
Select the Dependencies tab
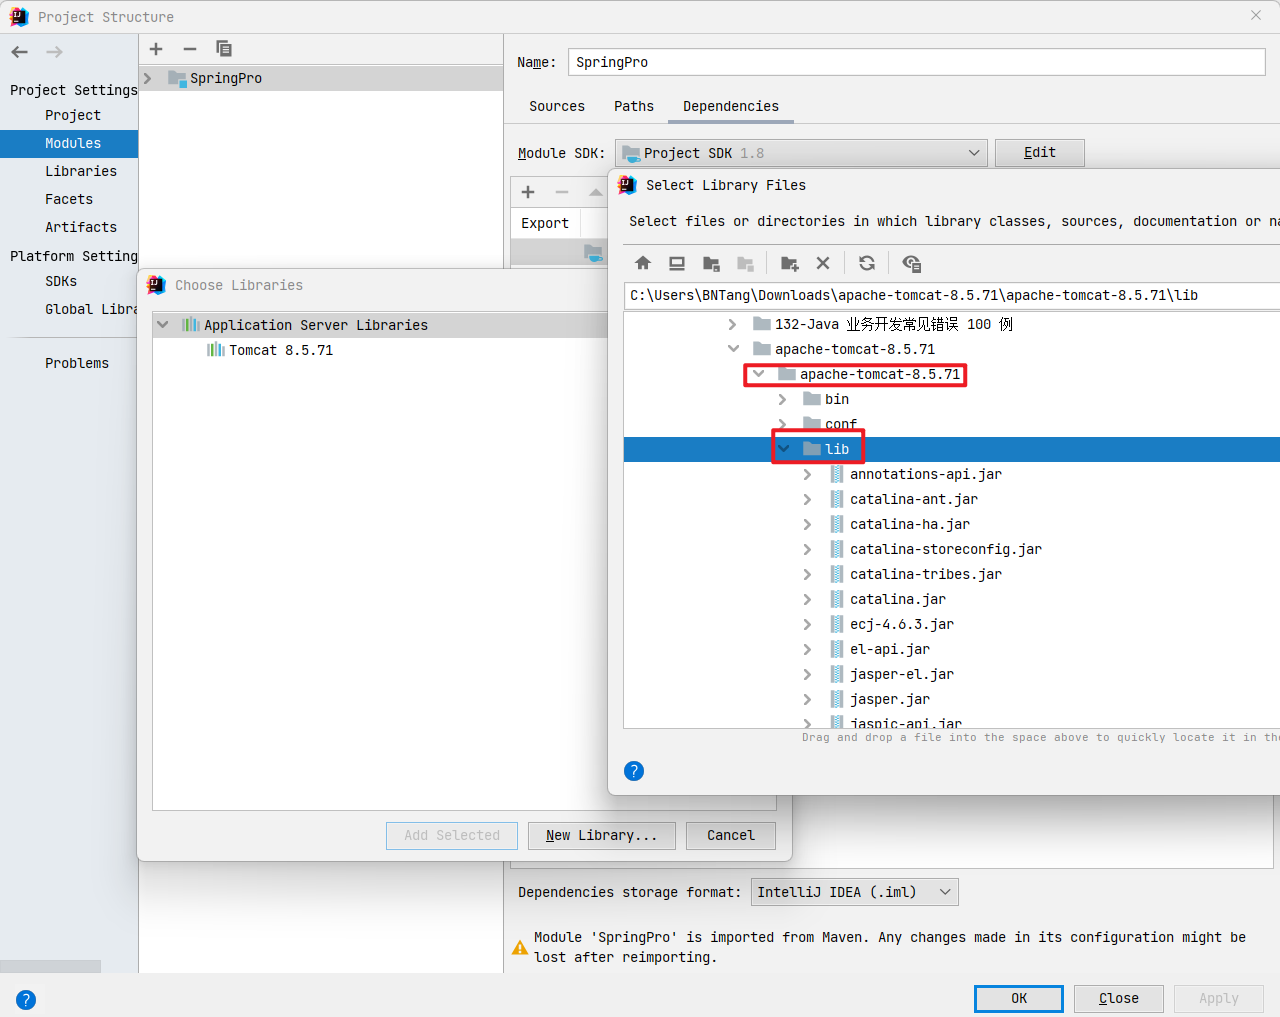[x=731, y=106]
